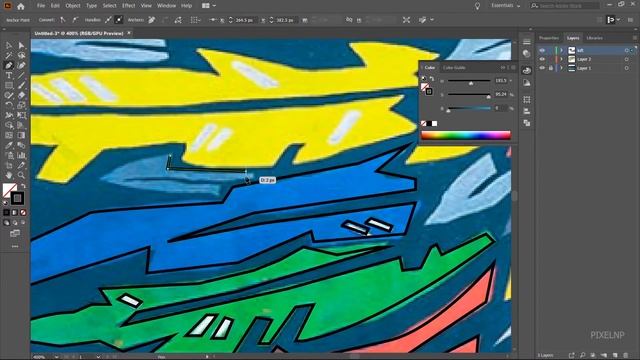This screenshot has width=640, height=360.
Task: Switch to the Libraries tab
Action: [594, 38]
